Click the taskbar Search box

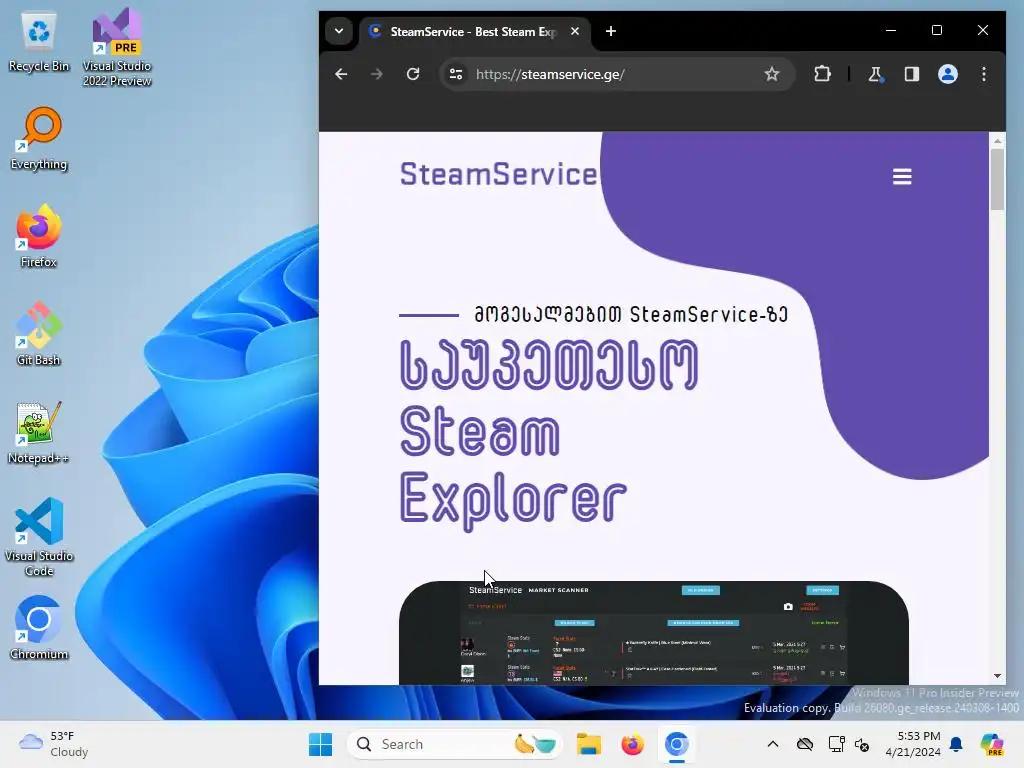pos(455,744)
